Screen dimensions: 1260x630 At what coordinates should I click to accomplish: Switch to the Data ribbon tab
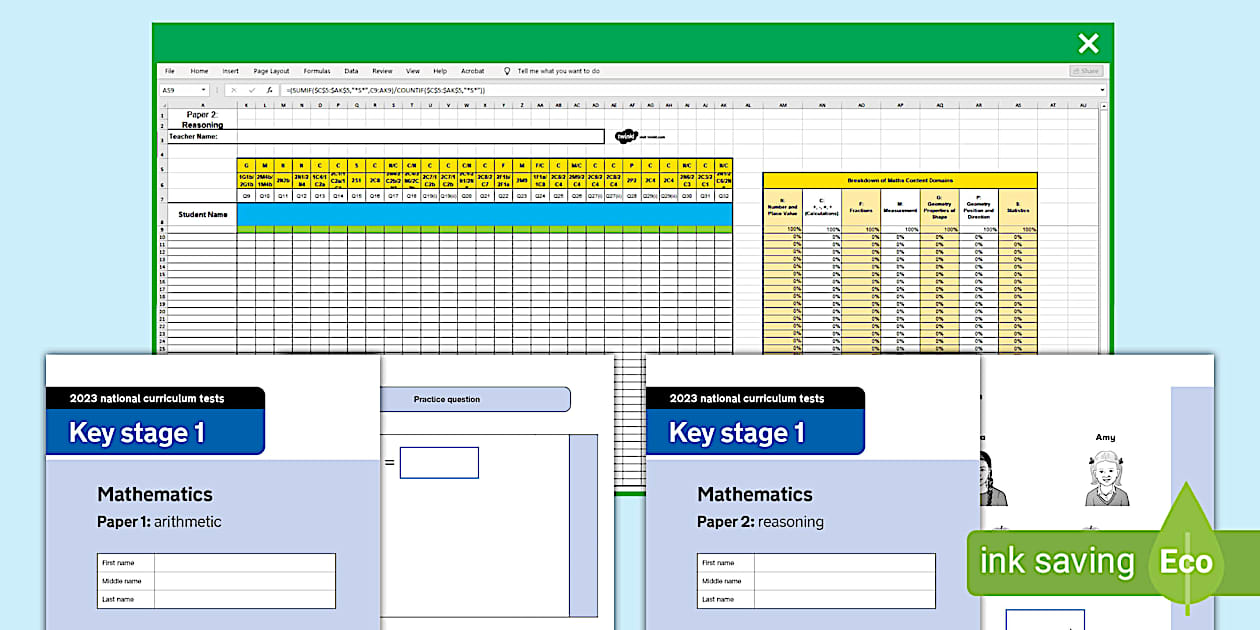tap(351, 71)
